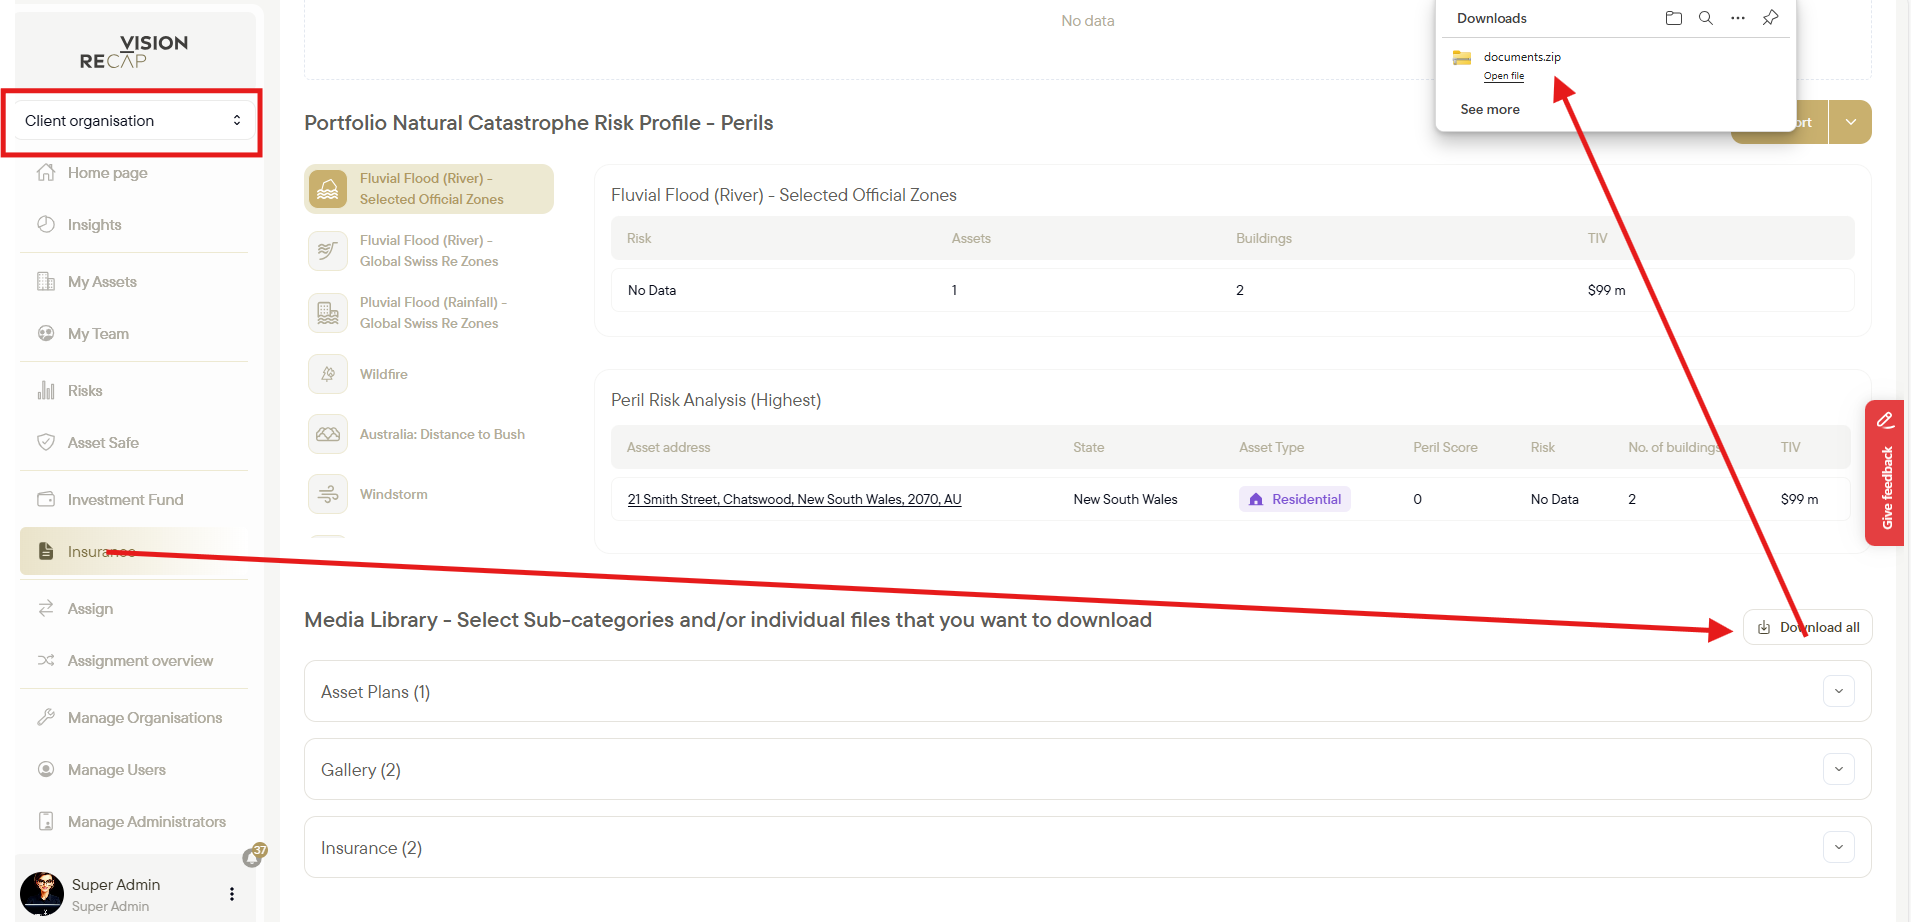Viewport: 1911px width, 922px height.
Task: Click the My Team icon
Action: point(46,334)
